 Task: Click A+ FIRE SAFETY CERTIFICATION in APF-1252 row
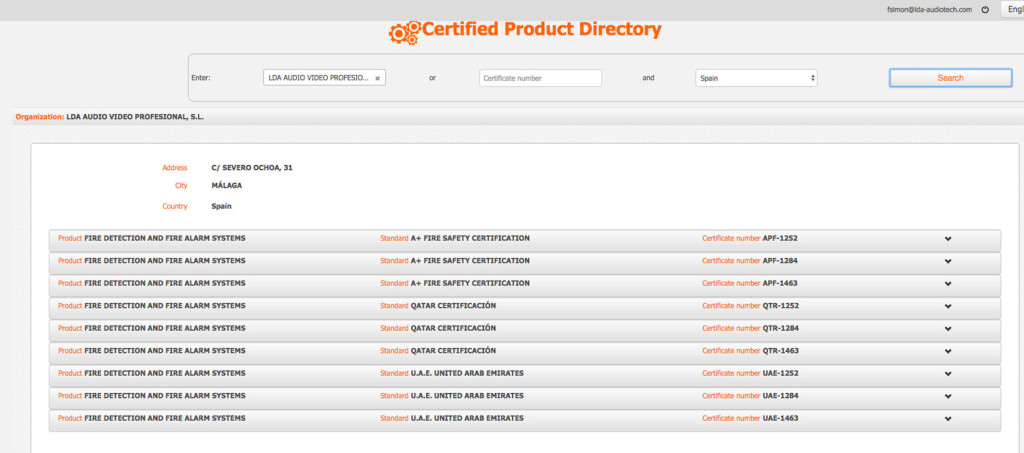point(470,238)
